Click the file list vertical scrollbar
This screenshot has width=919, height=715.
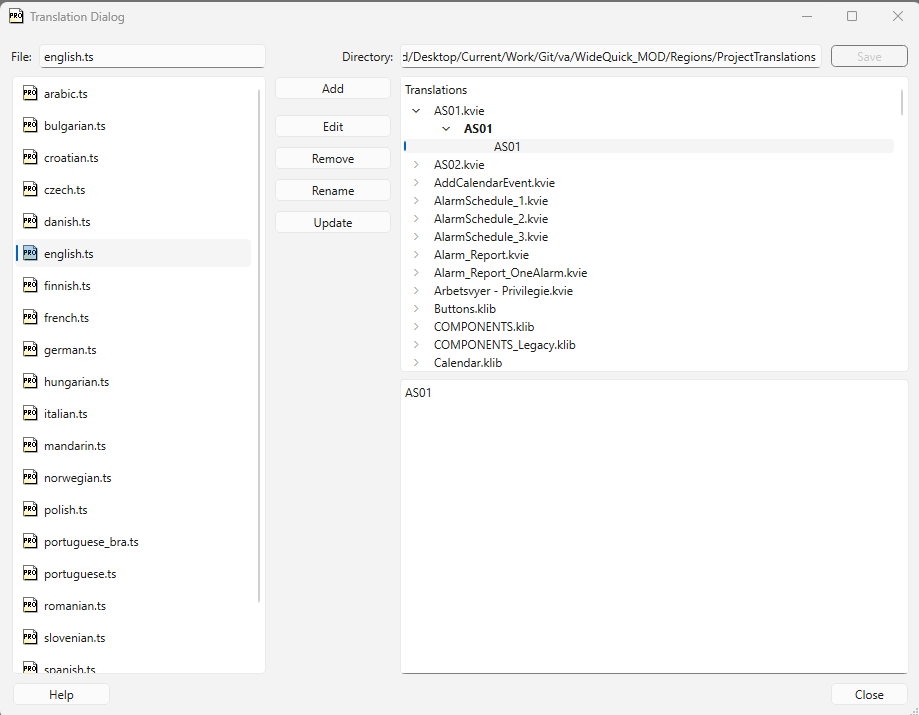tap(258, 346)
